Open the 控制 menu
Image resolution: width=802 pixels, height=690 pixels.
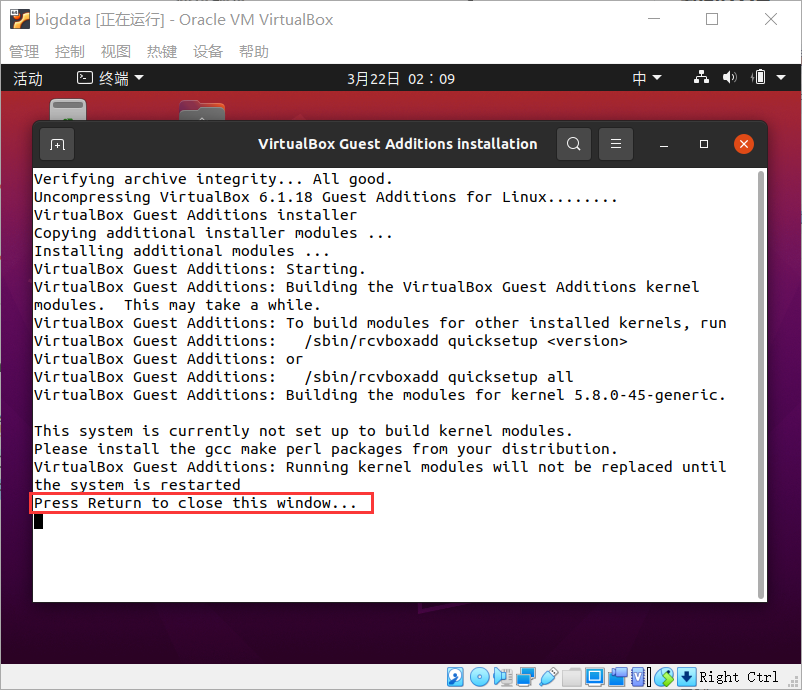click(70, 52)
